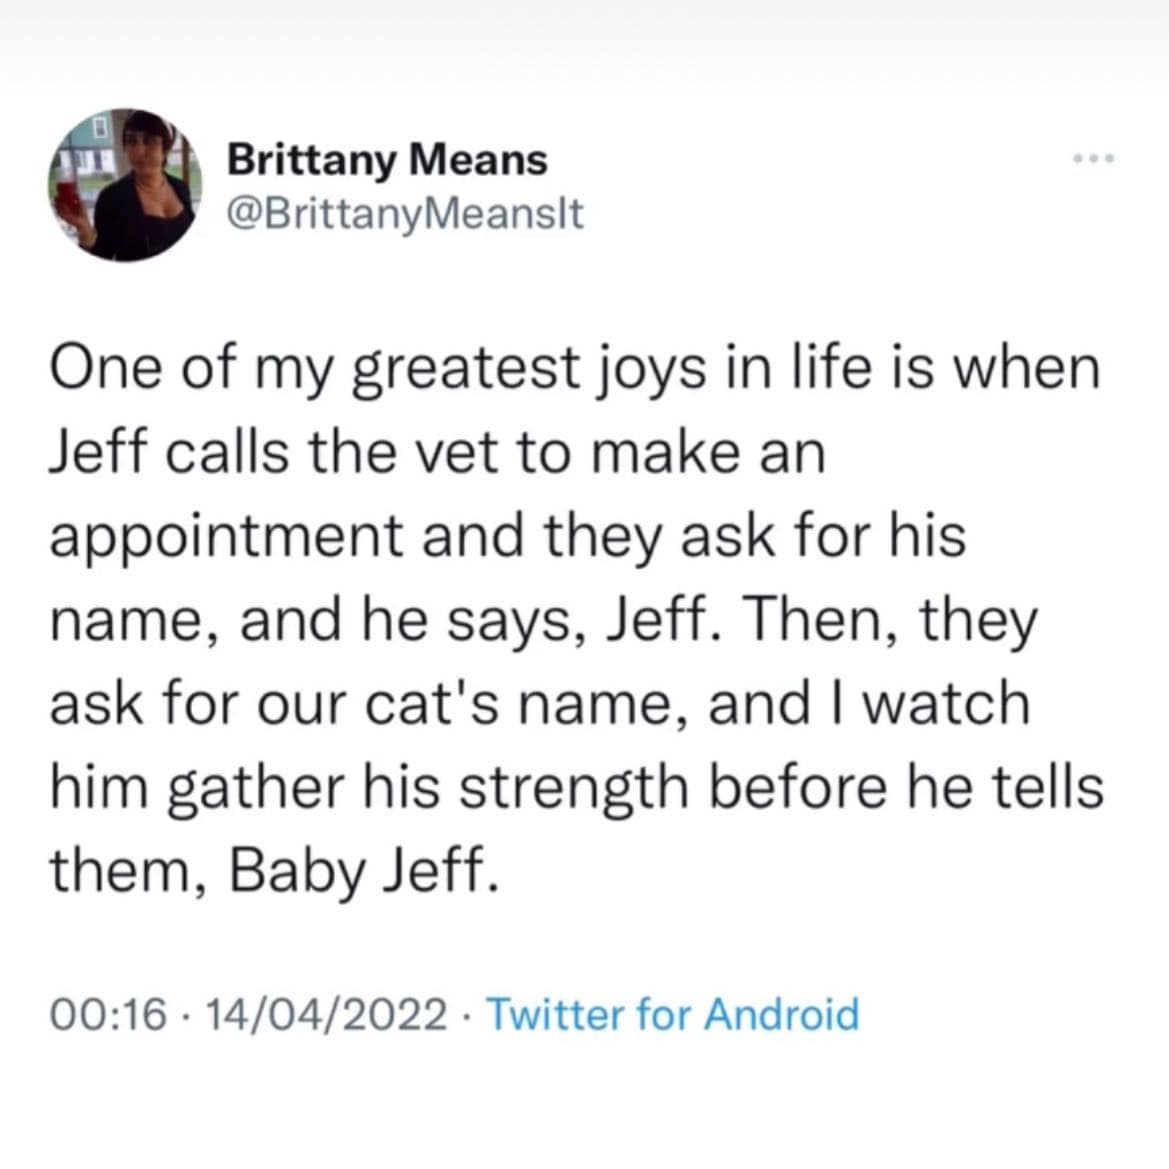The image size is (1169, 1169).
Task: Click Brittany Means' profile picture
Action: tap(124, 185)
